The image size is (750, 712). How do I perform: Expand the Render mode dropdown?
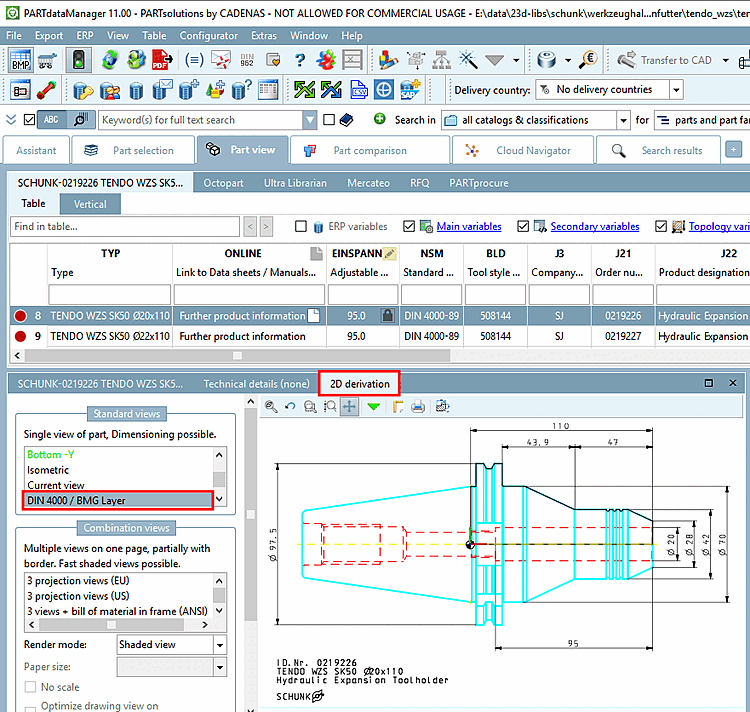pos(220,645)
